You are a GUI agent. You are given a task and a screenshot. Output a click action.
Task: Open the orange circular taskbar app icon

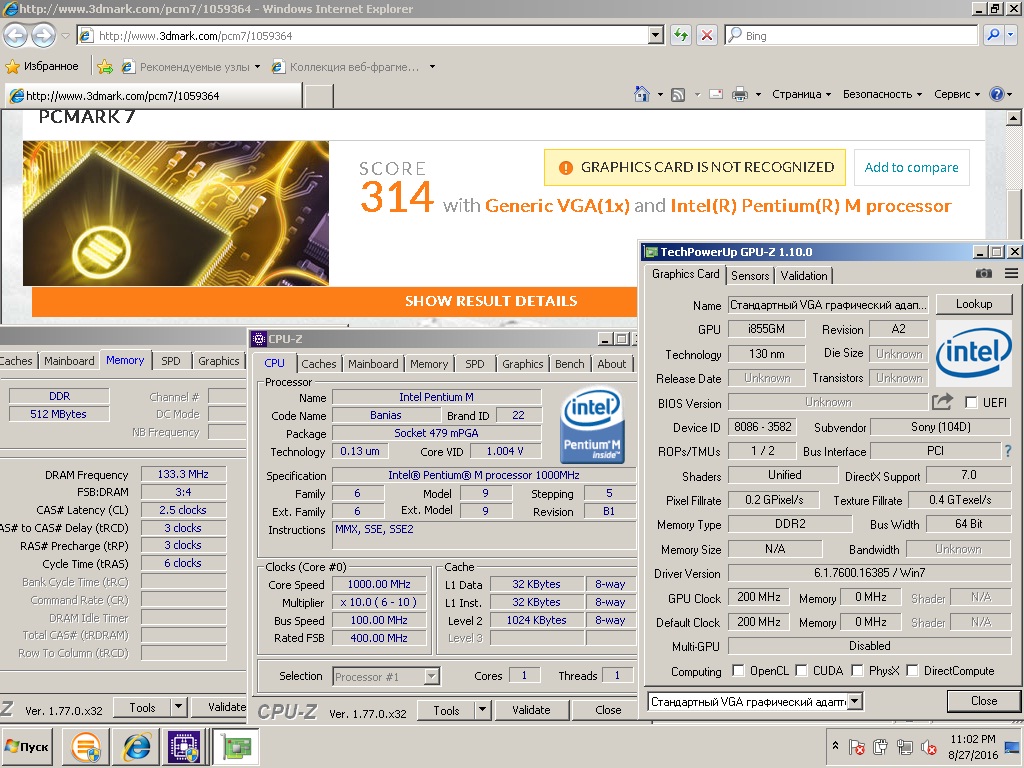point(86,746)
